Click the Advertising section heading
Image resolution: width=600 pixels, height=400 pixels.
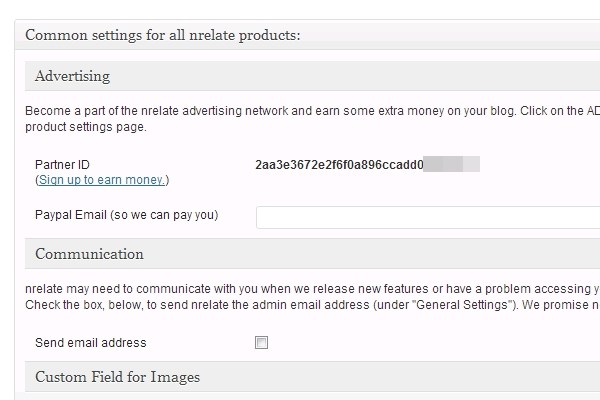coord(72,76)
